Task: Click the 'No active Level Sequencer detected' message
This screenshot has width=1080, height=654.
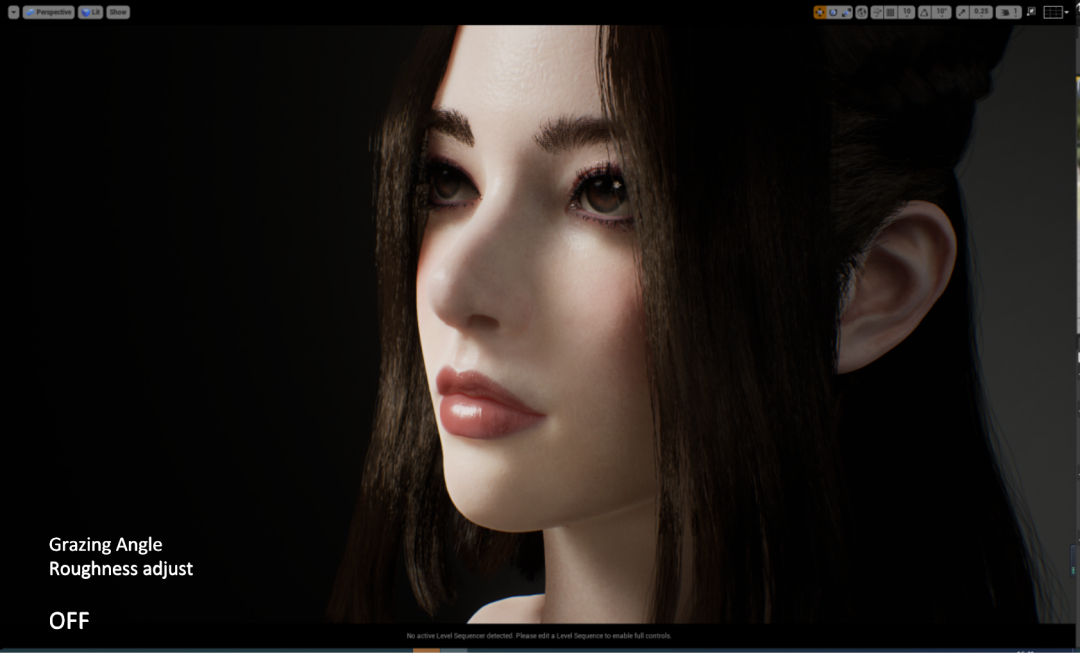Action: point(539,636)
